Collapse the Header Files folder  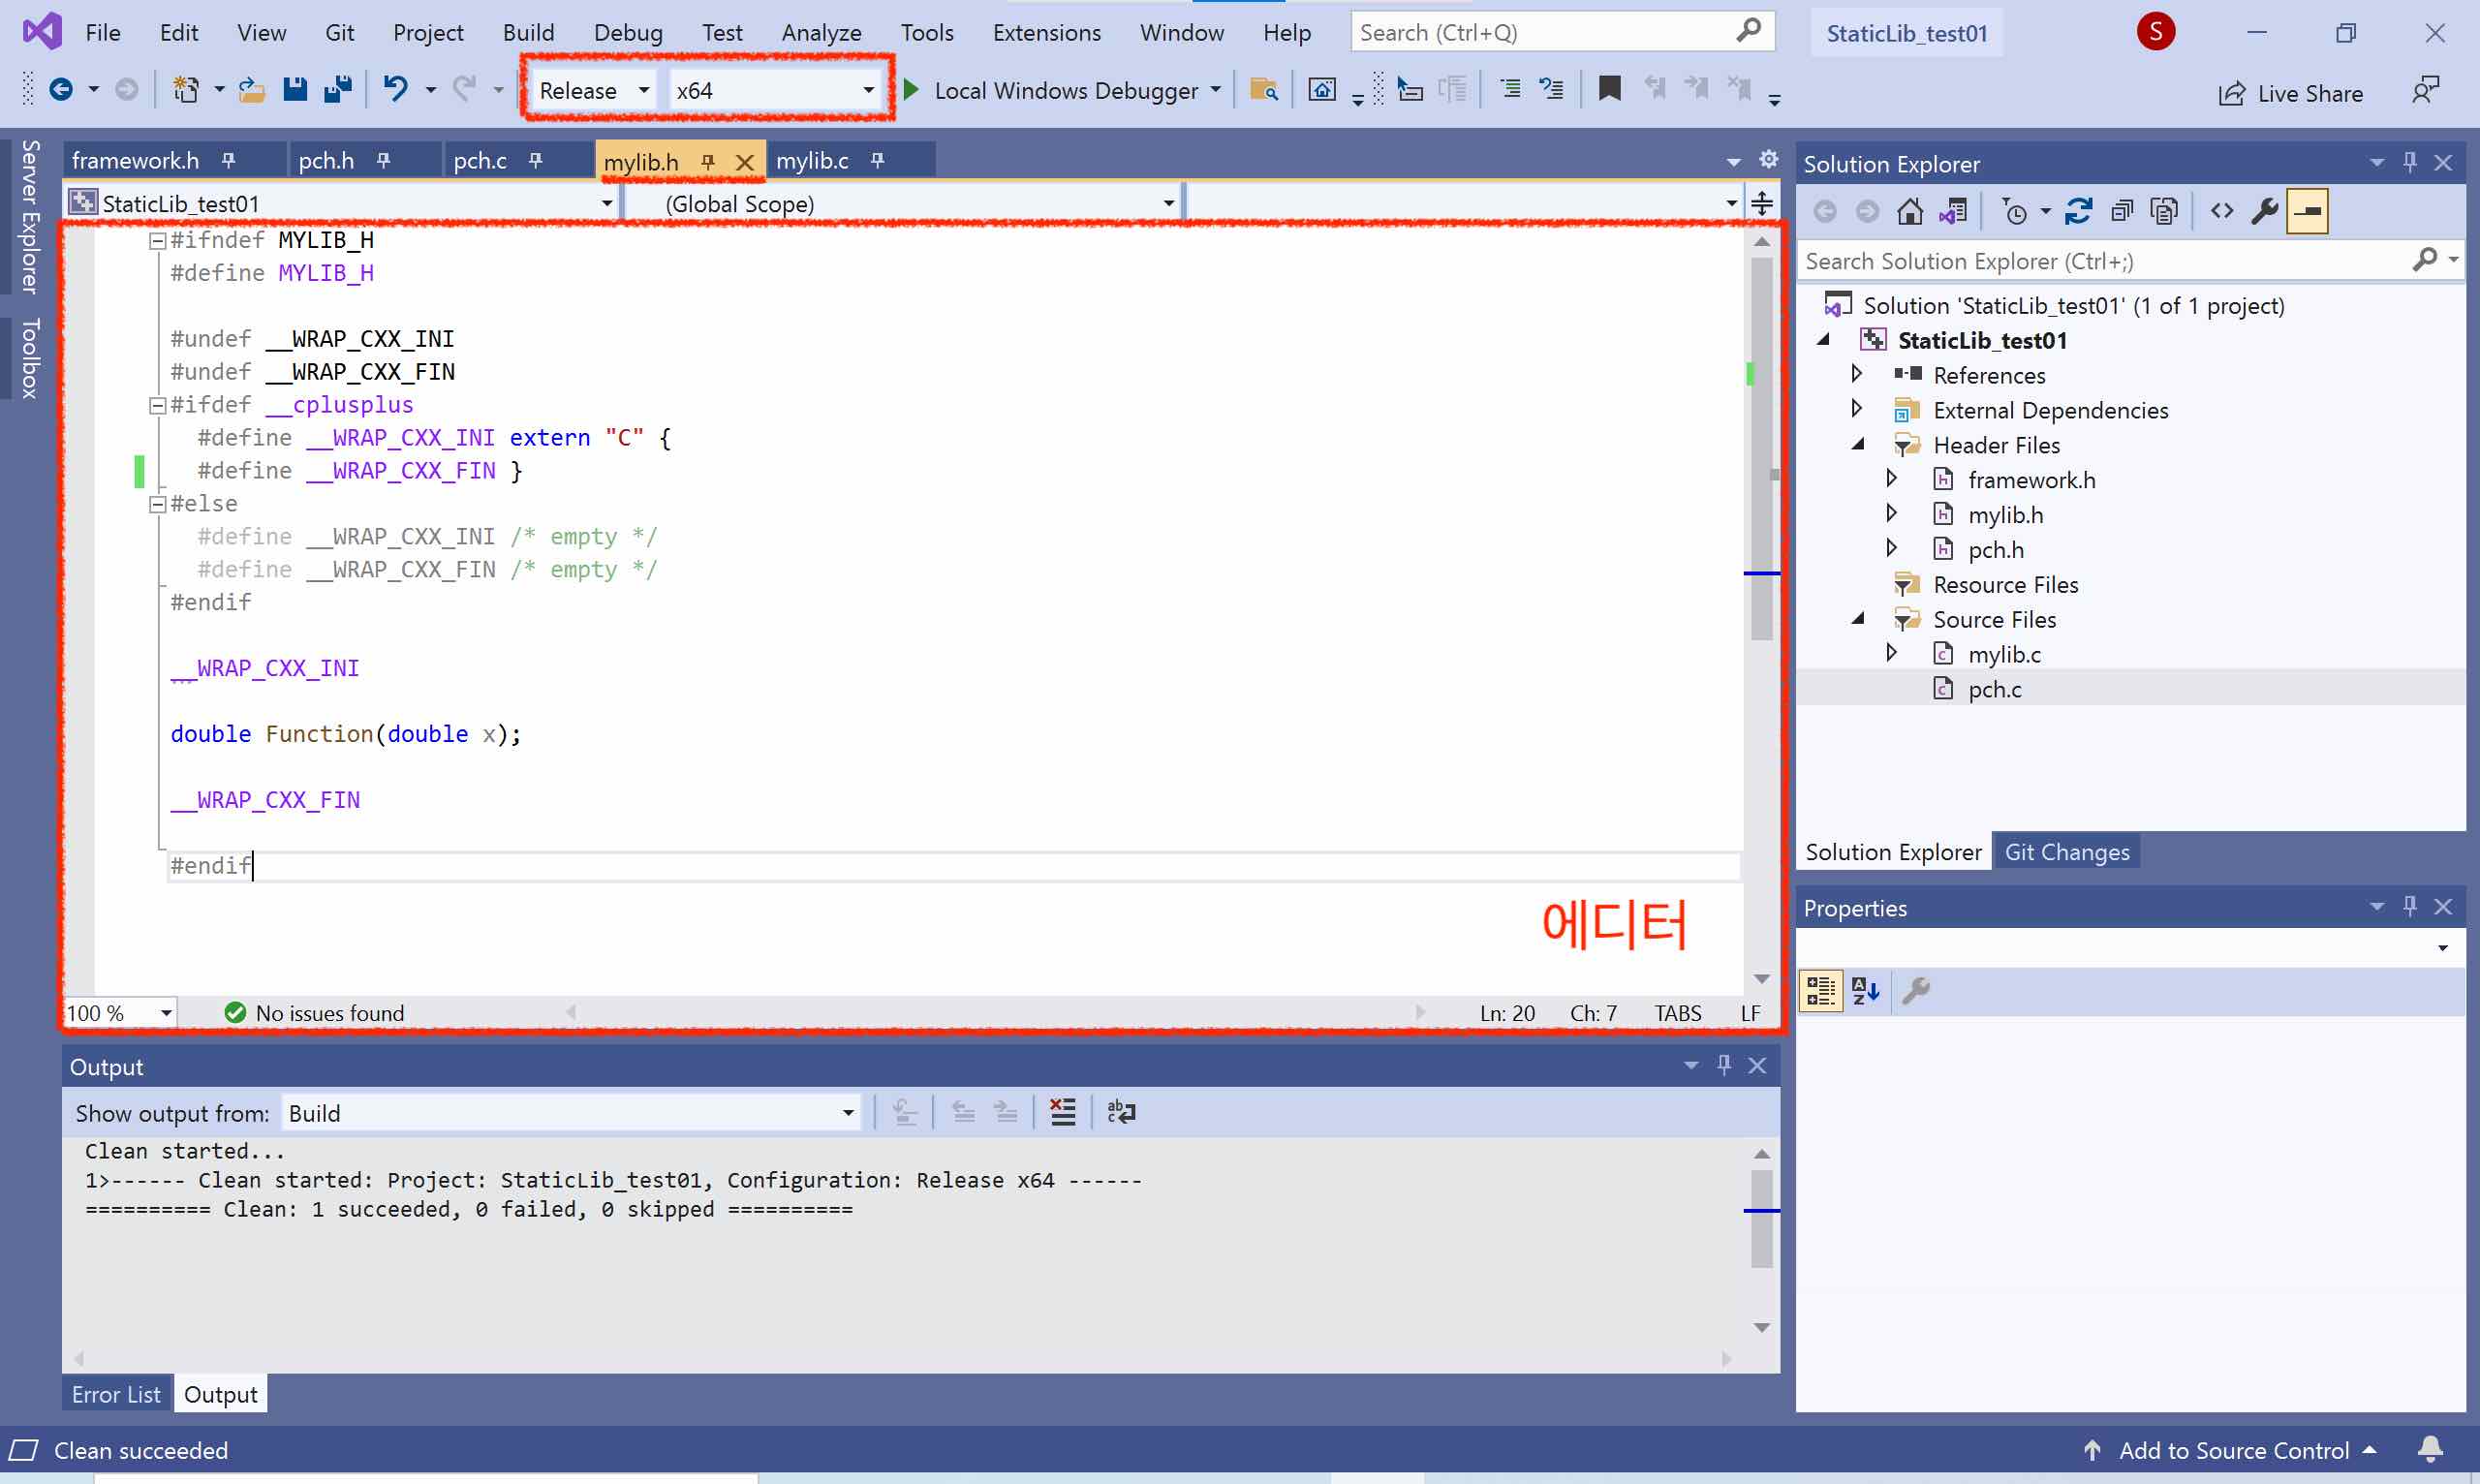pos(1858,444)
